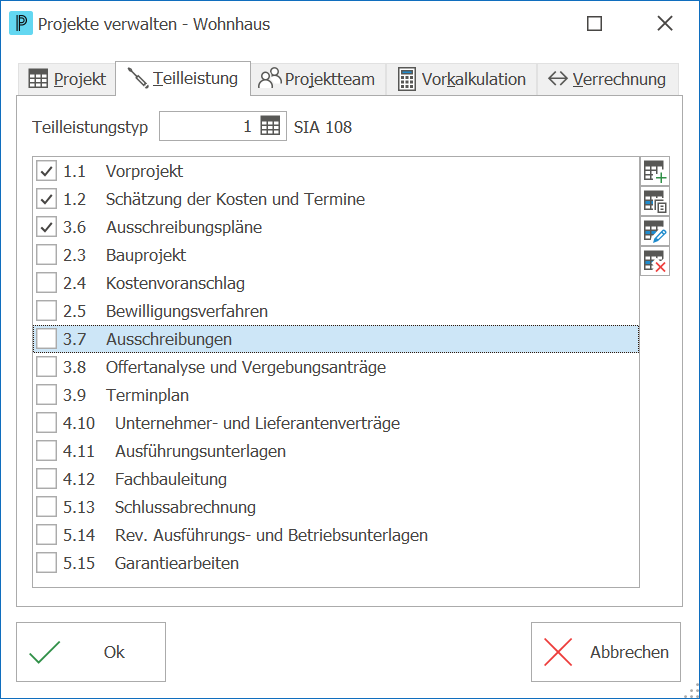Maximize the Projekte verwalten window
Viewport: 700px width, 699px height.
coord(594,24)
